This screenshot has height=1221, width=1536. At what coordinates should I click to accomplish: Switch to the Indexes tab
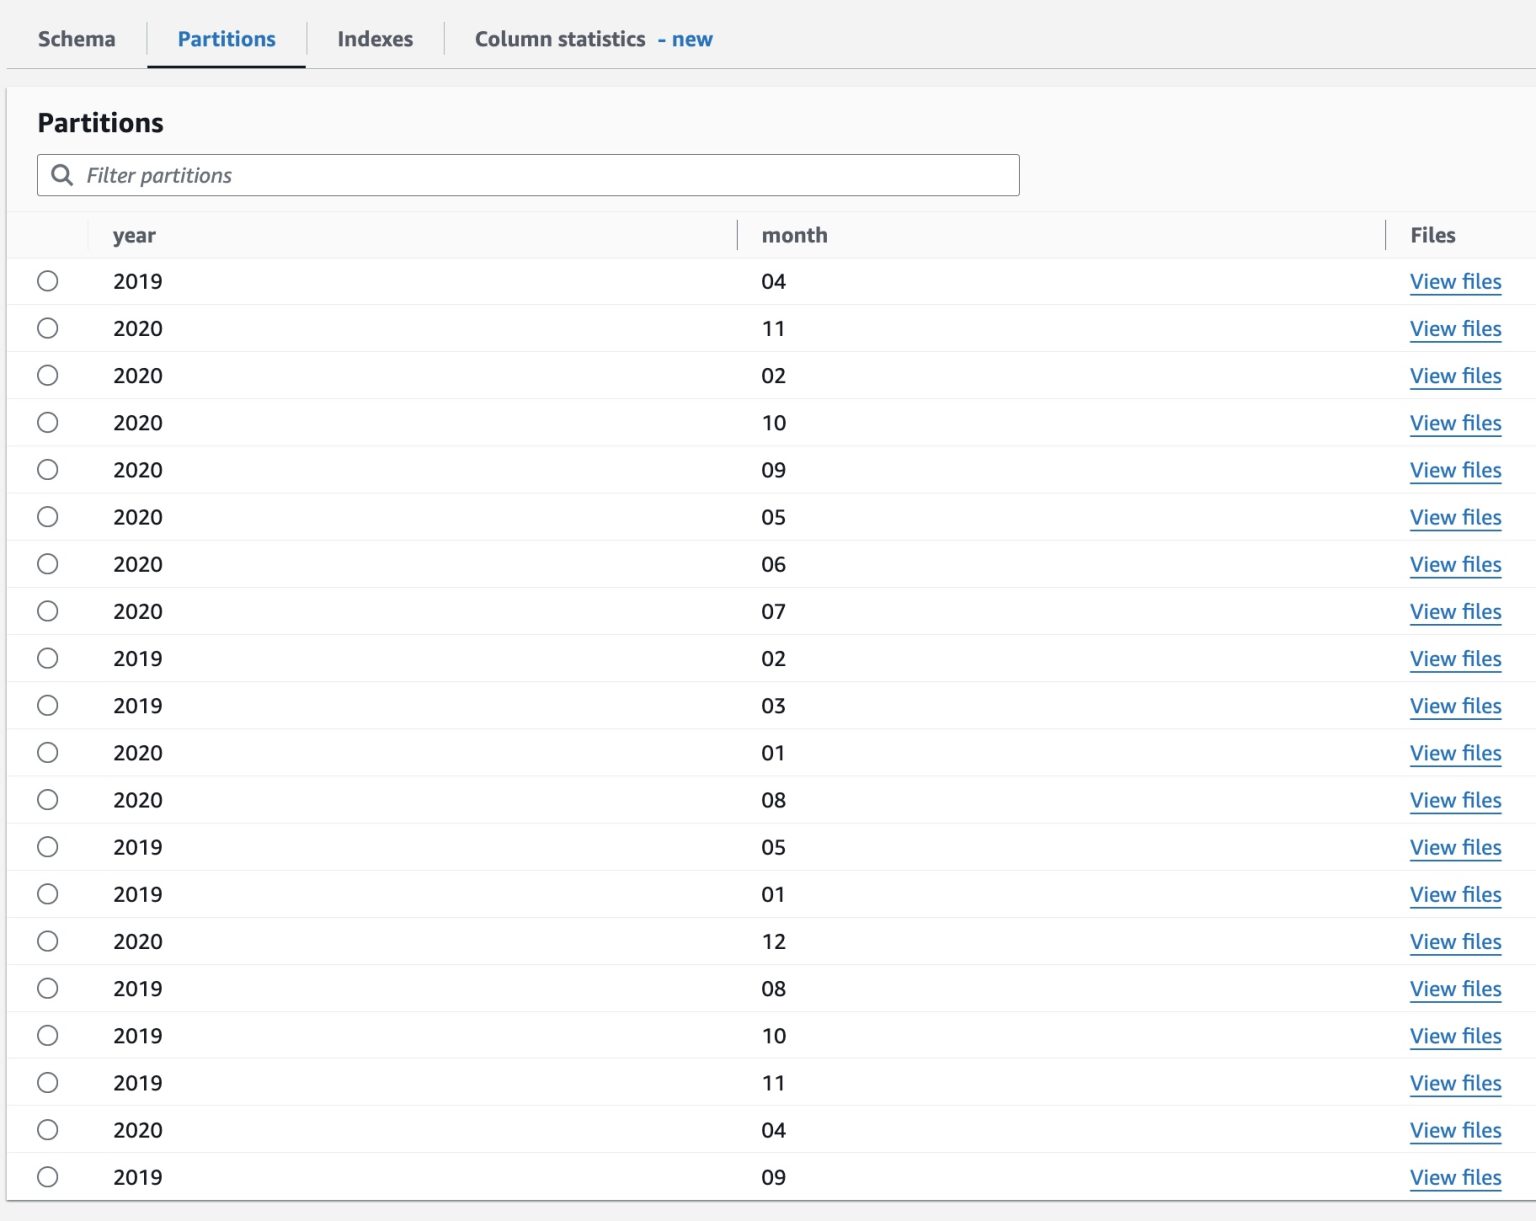375,39
